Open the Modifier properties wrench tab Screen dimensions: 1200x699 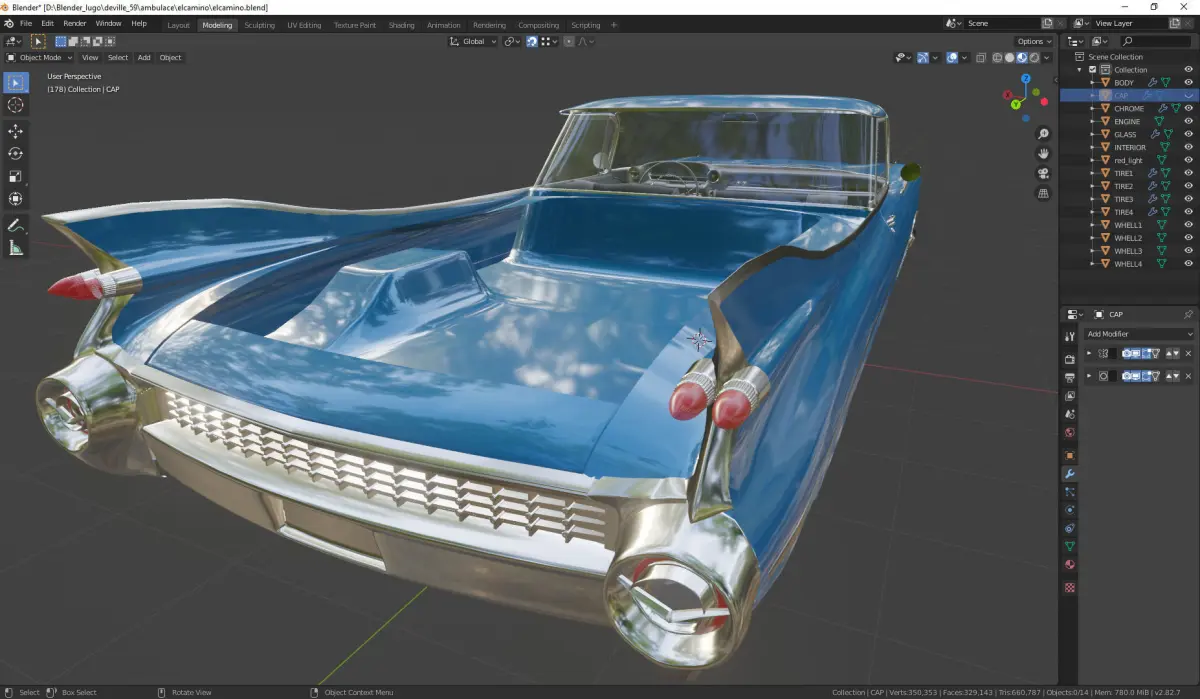(x=1069, y=473)
